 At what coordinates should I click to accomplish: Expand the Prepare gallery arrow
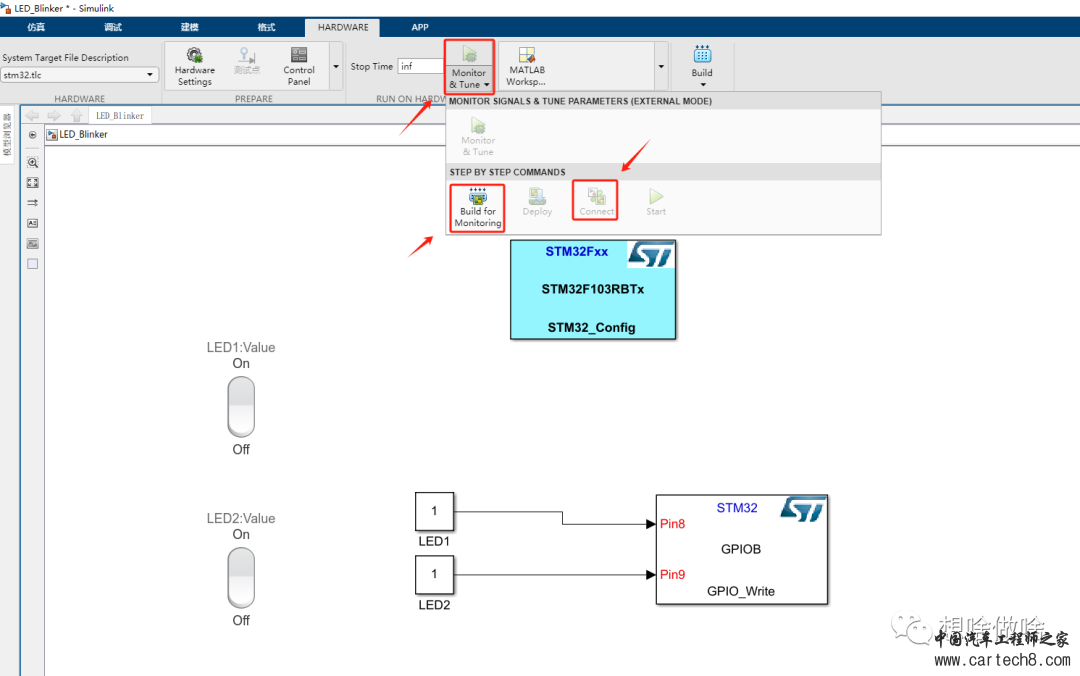point(336,67)
